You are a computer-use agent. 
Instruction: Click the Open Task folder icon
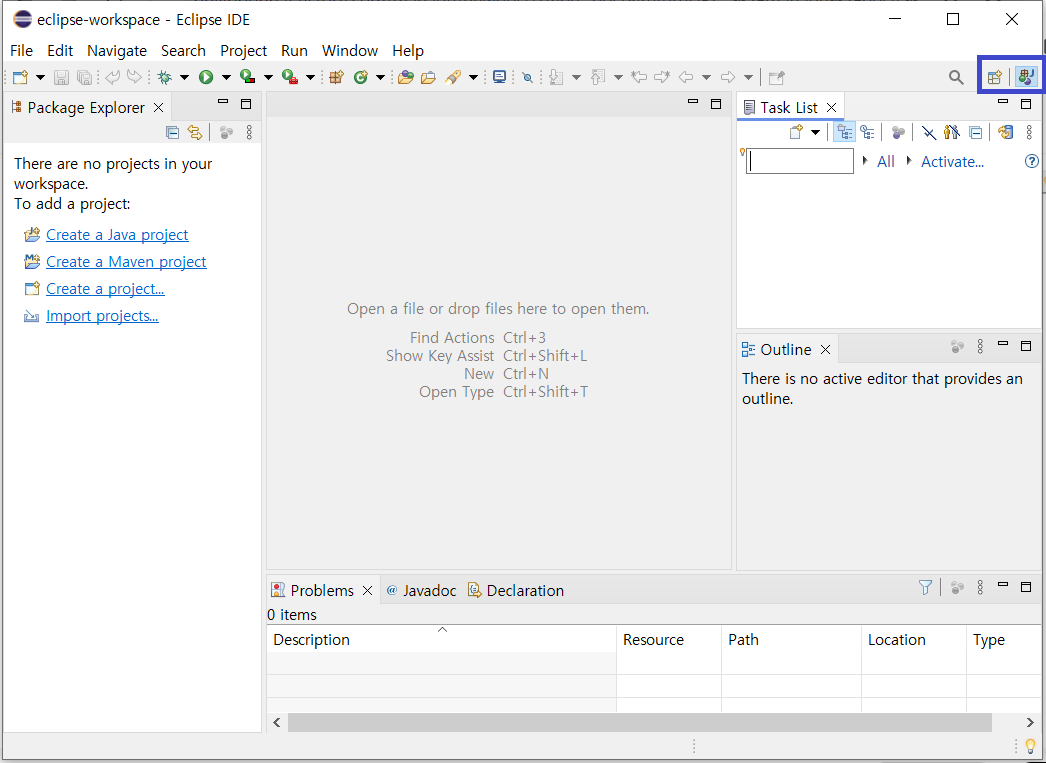click(x=428, y=77)
